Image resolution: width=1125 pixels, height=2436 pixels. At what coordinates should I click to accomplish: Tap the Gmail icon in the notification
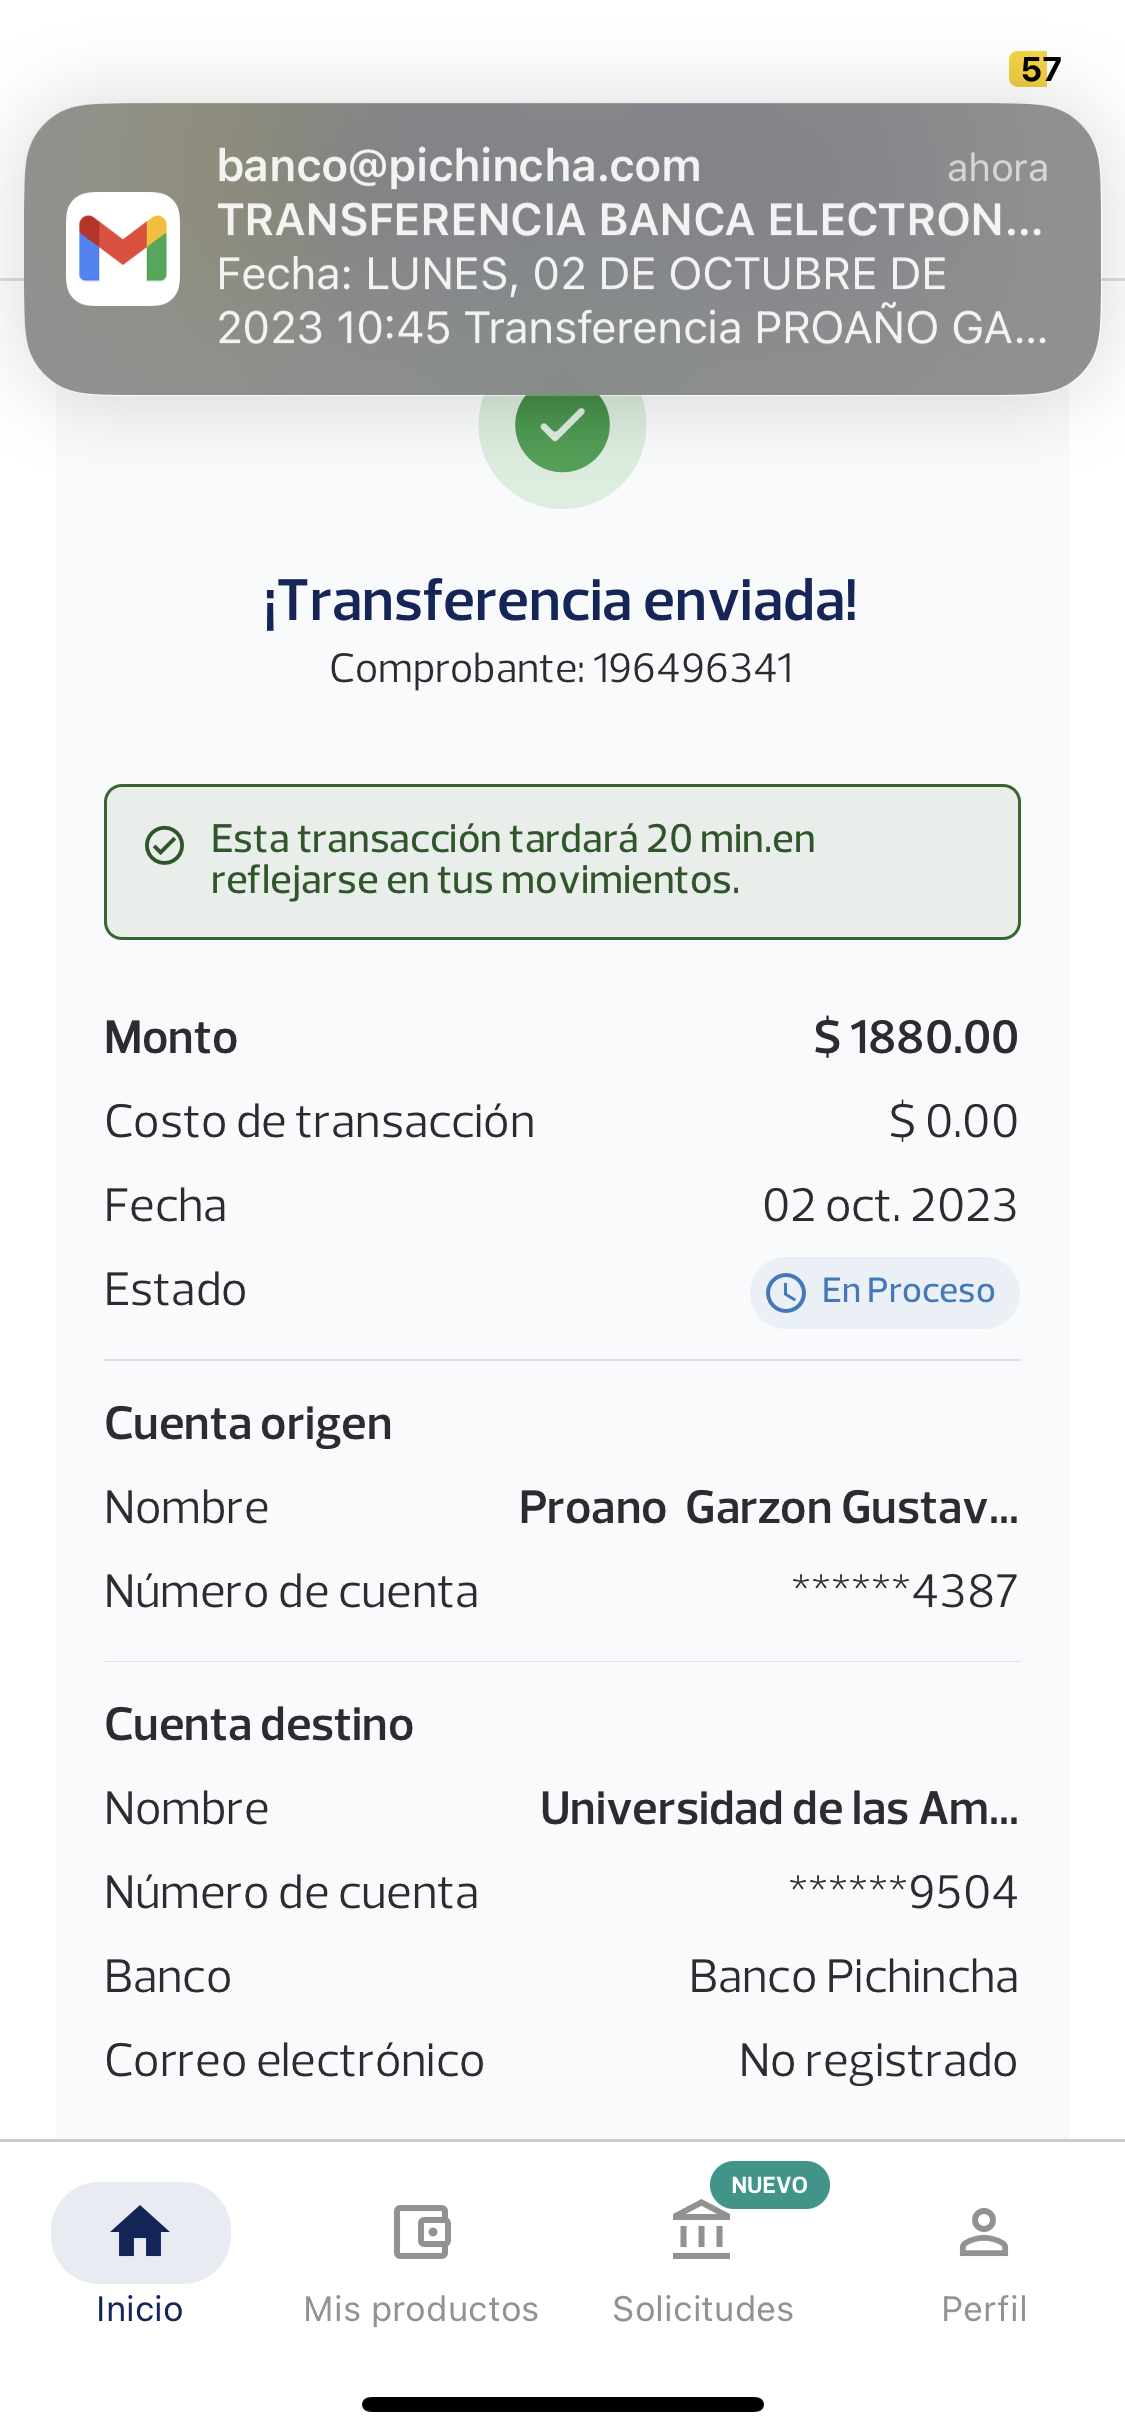(x=123, y=248)
